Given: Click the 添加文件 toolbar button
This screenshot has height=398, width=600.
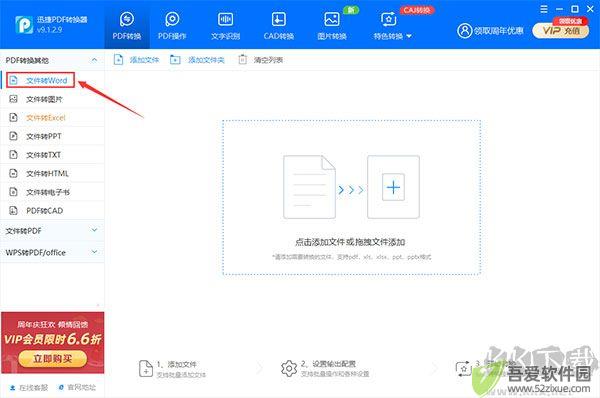Looking at the screenshot, I should pyautogui.click(x=136, y=60).
